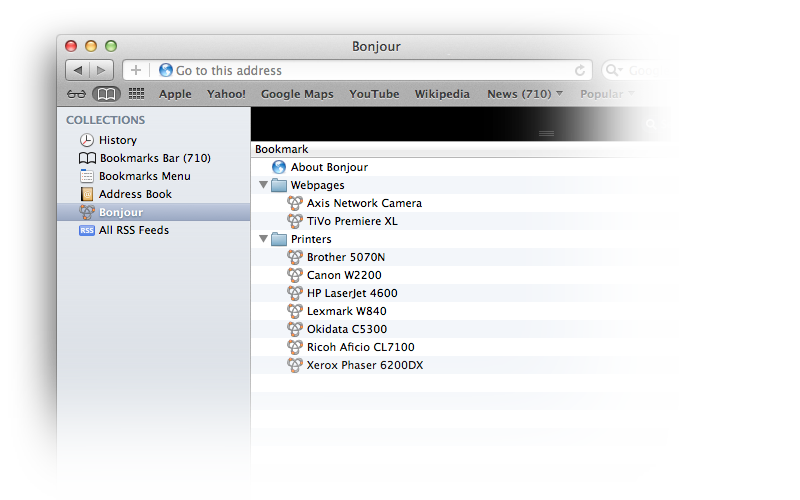Click Bonjour icon next to Canon W2200
Screen dimensions: 800x500
(x=294, y=275)
